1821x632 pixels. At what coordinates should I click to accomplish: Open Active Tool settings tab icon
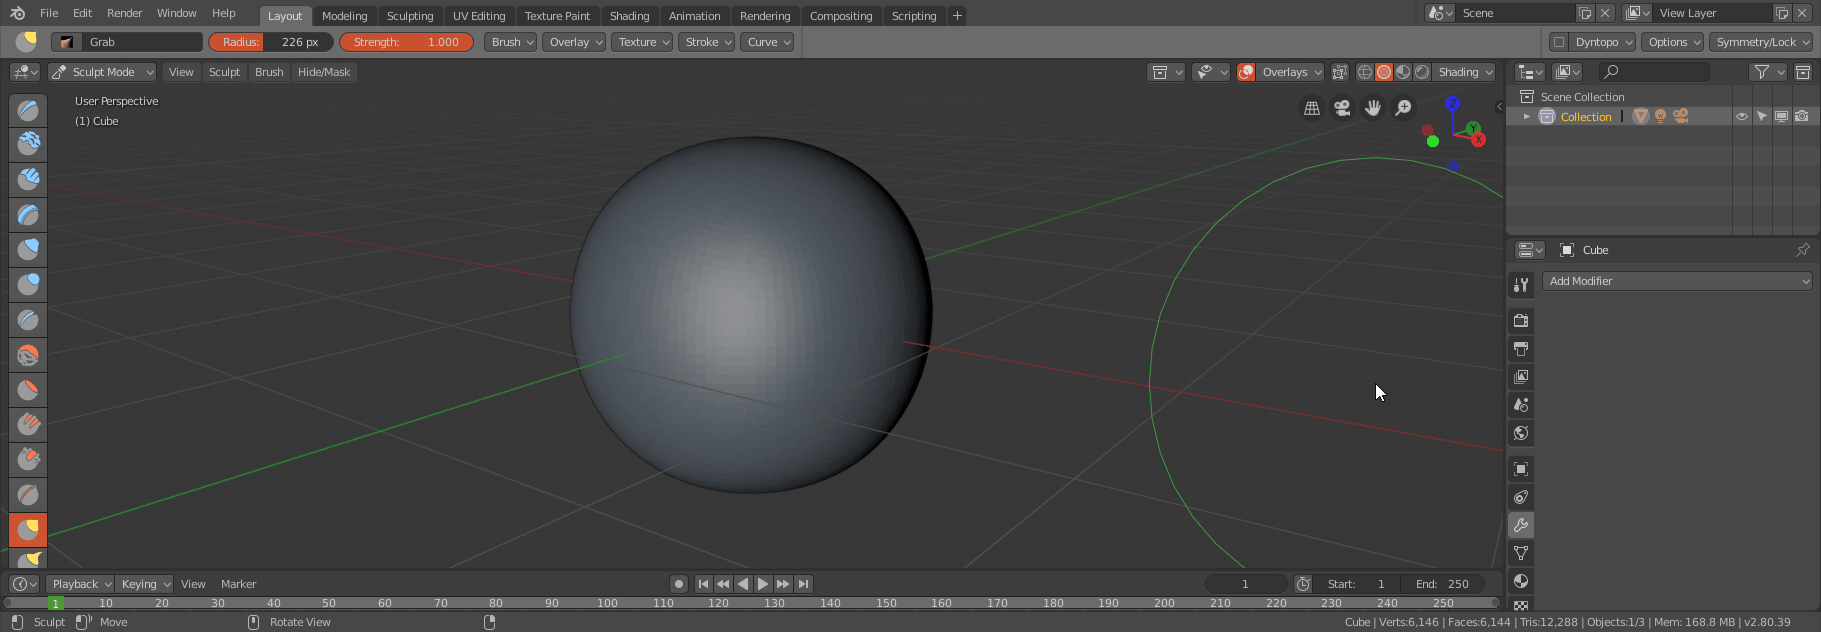click(1521, 285)
